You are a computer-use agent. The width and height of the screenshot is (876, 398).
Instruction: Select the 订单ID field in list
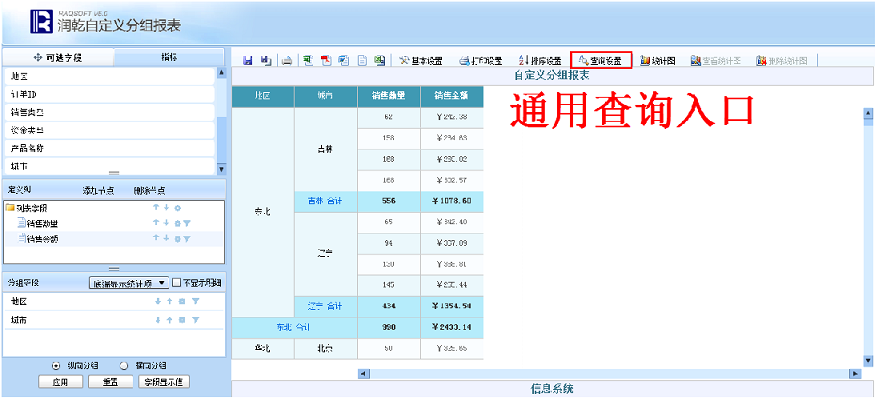tap(109, 94)
